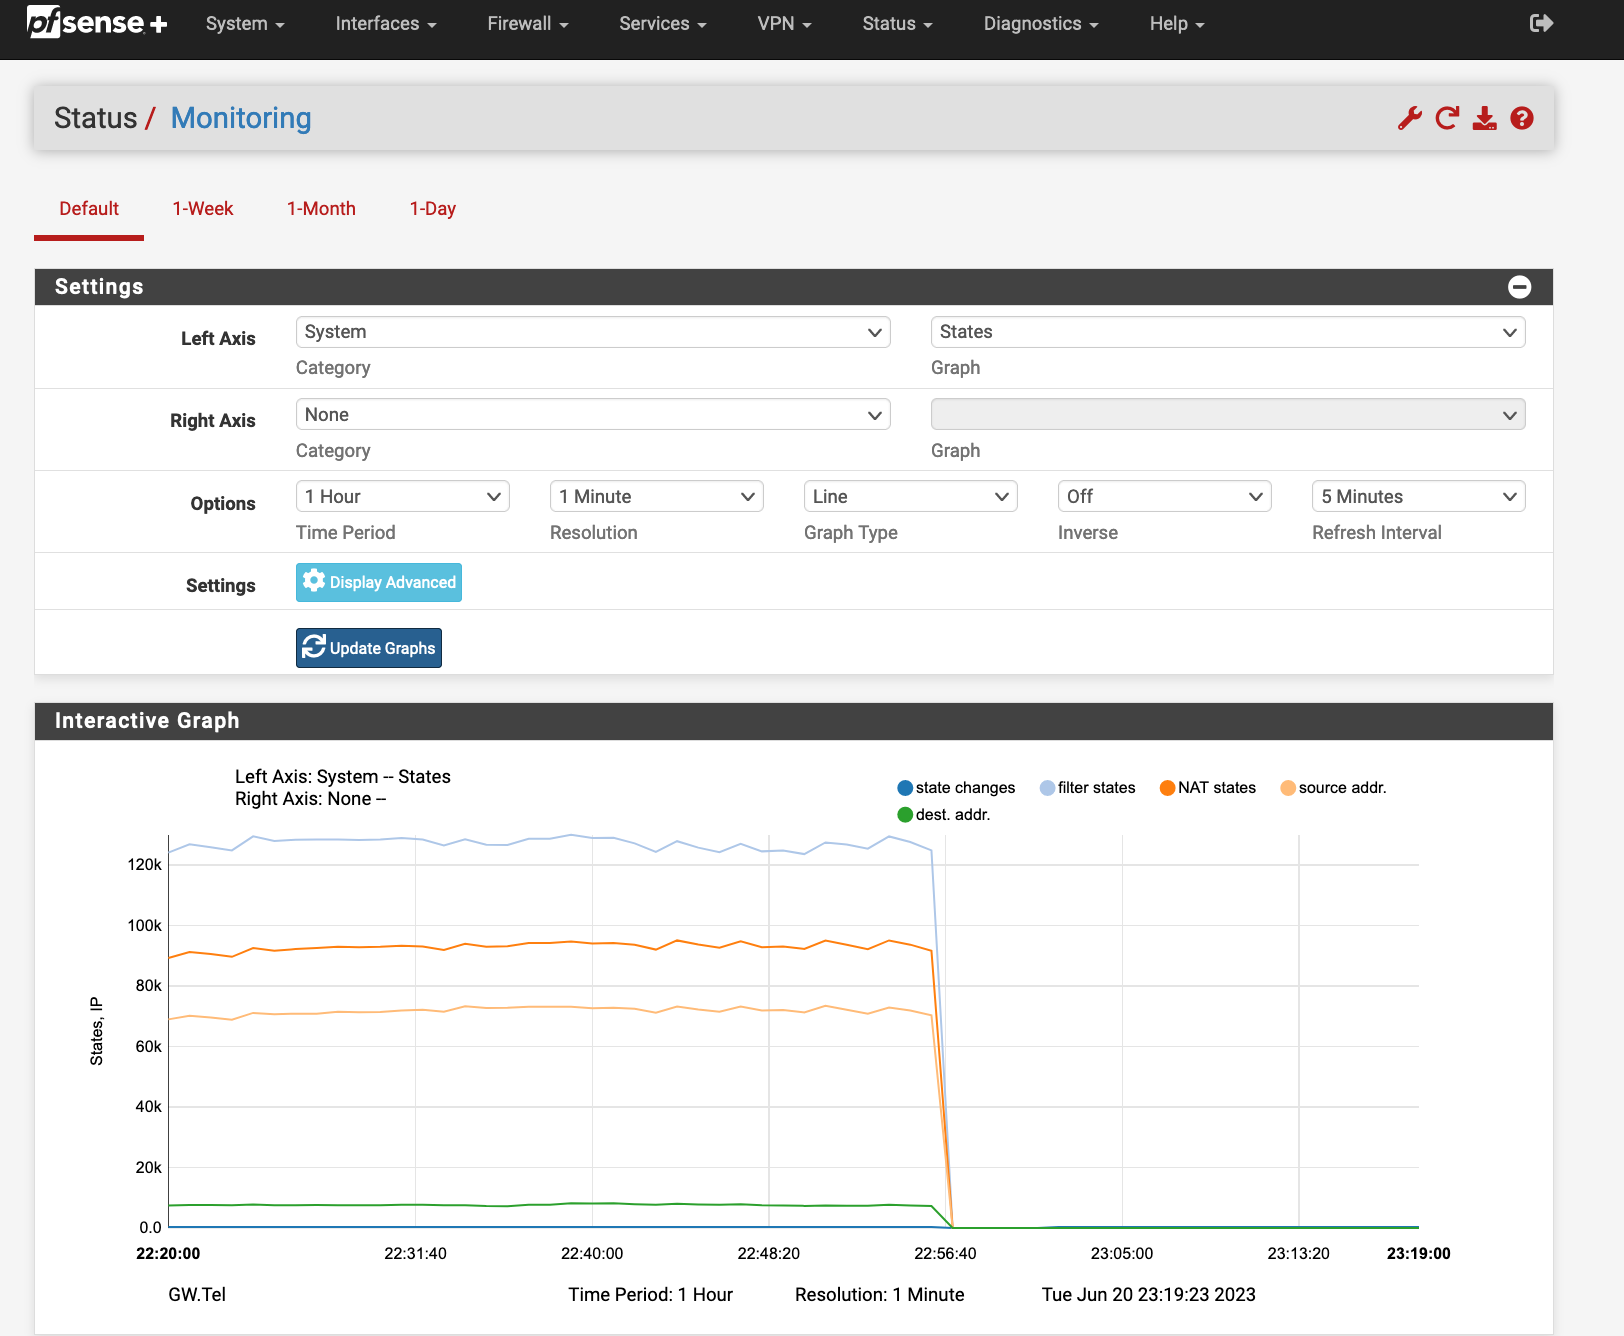
Task: Toggle filter states legend series
Action: pos(1088,788)
